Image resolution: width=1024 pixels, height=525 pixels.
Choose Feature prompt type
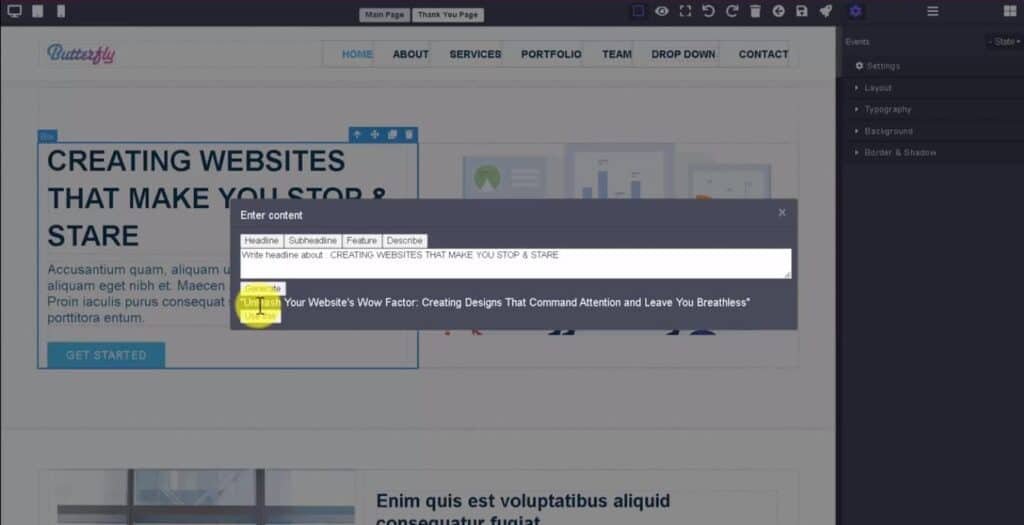362,241
